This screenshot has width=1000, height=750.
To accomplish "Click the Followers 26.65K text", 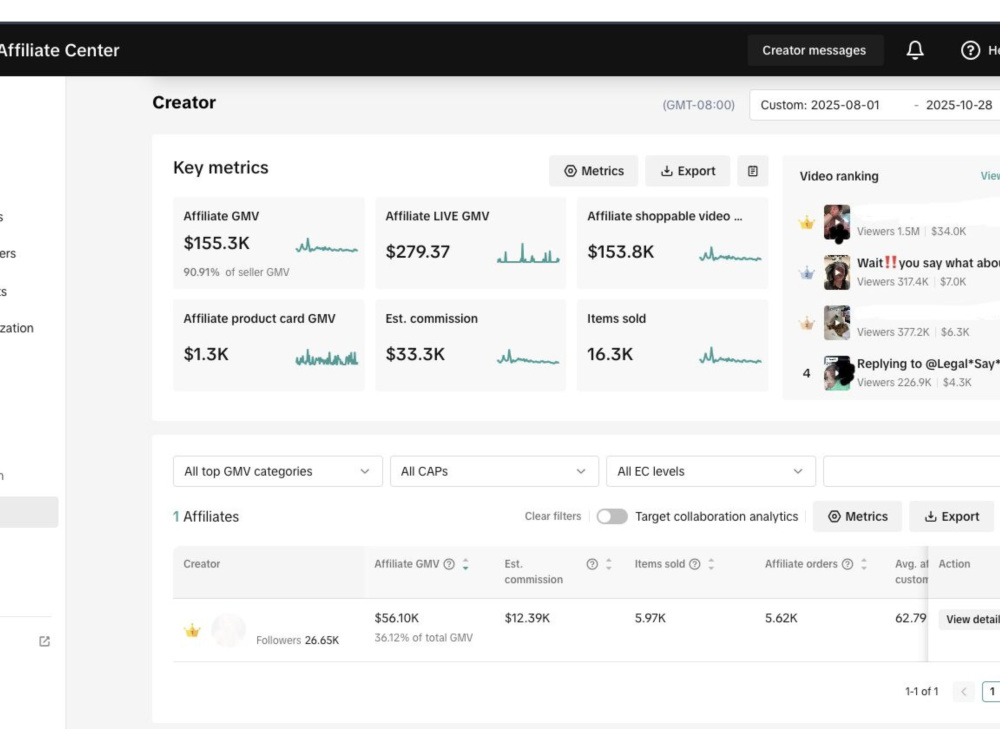I will [297, 640].
